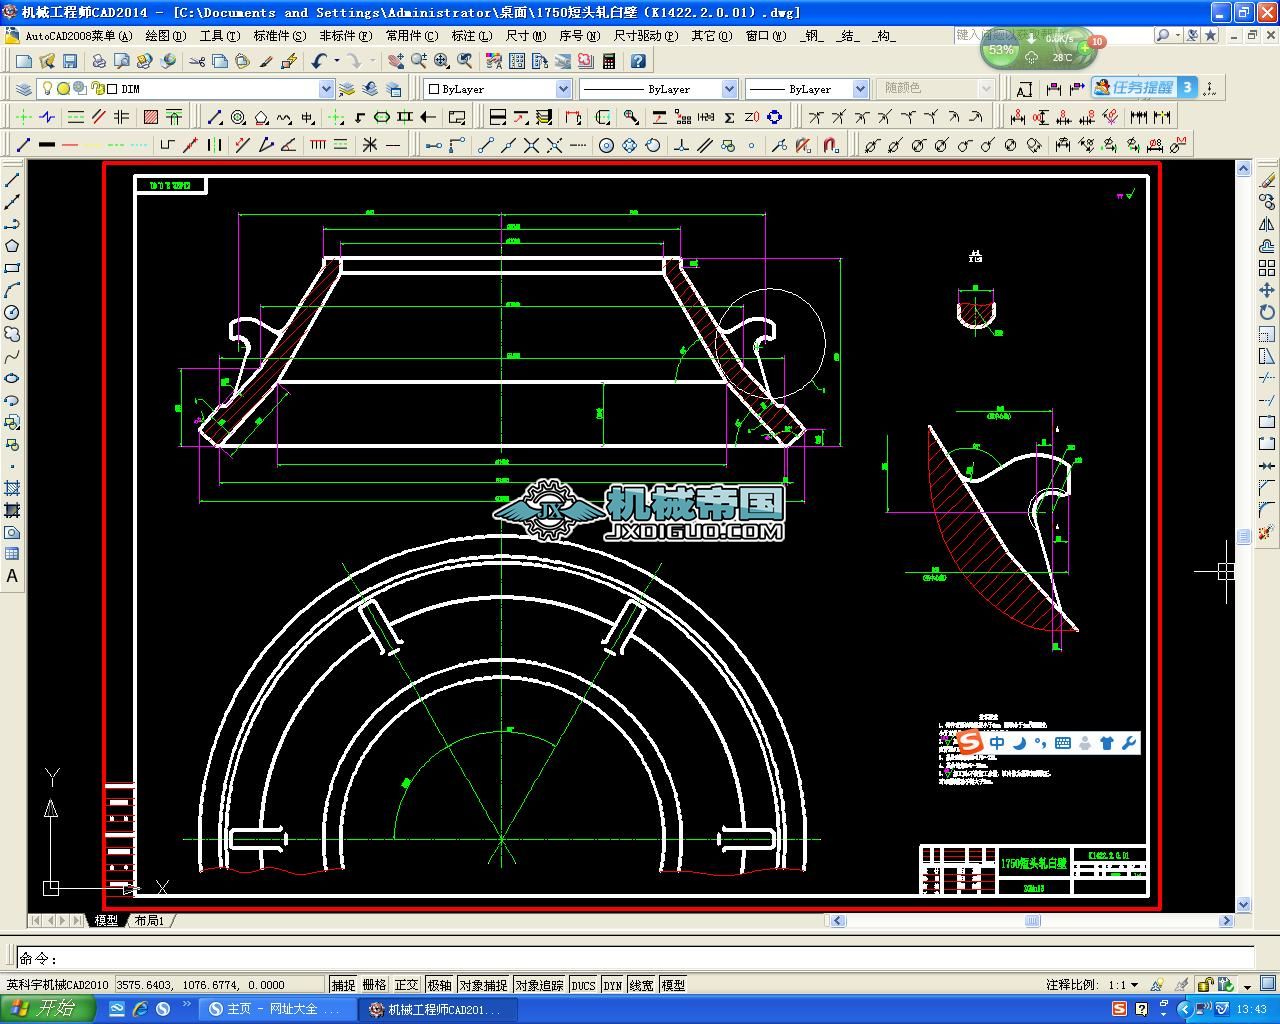
Task: Click the Save floppy disk icon
Action: (70, 62)
